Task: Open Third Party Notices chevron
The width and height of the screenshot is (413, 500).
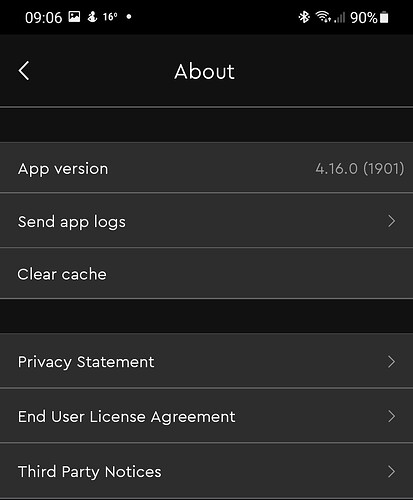Action: coord(392,471)
